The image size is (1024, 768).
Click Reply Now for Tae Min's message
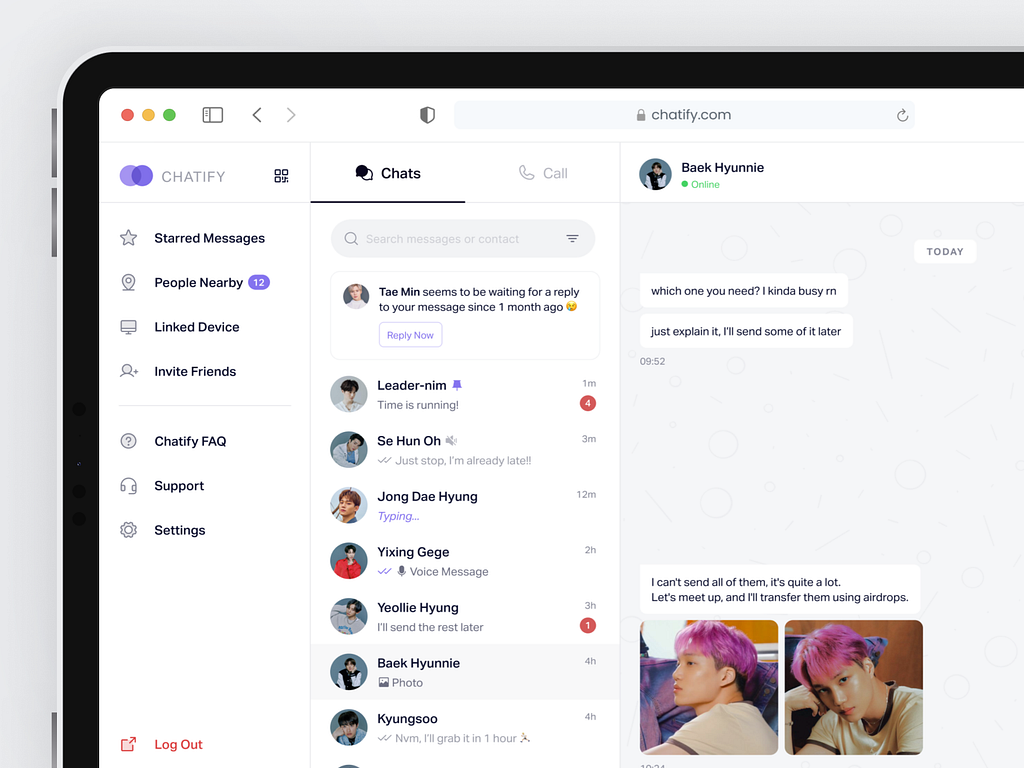(410, 334)
